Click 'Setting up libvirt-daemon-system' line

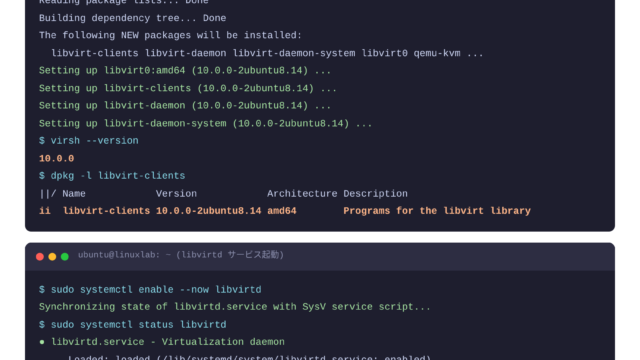(x=205, y=124)
